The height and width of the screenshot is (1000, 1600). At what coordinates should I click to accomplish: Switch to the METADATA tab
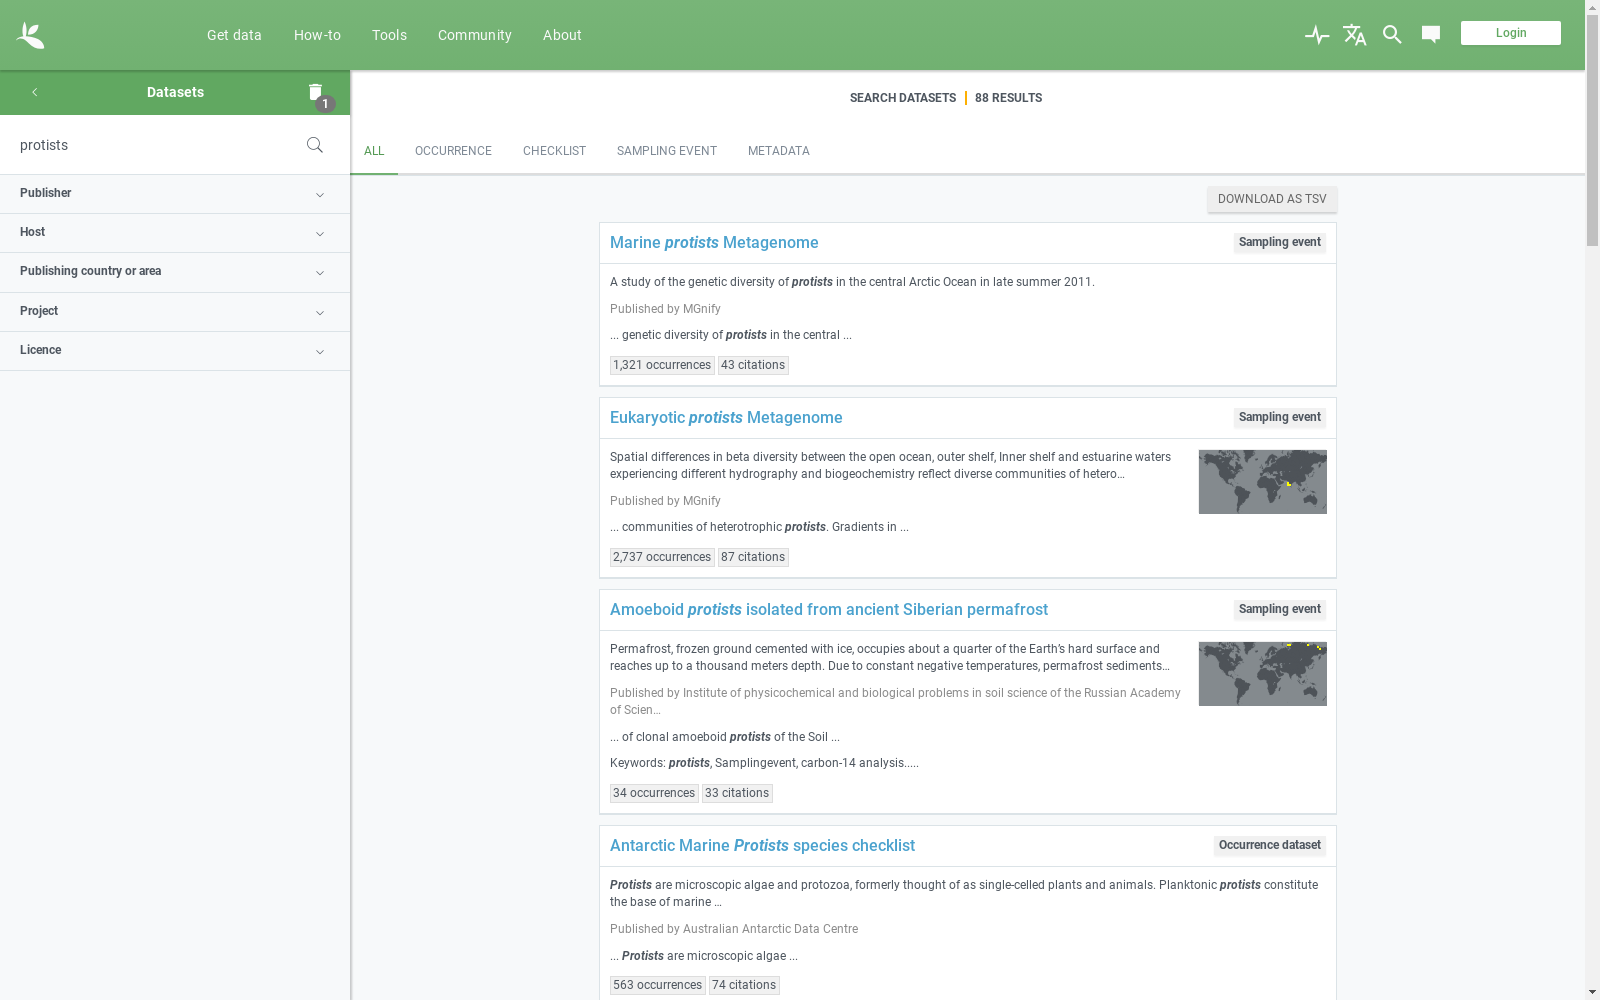[x=779, y=151]
